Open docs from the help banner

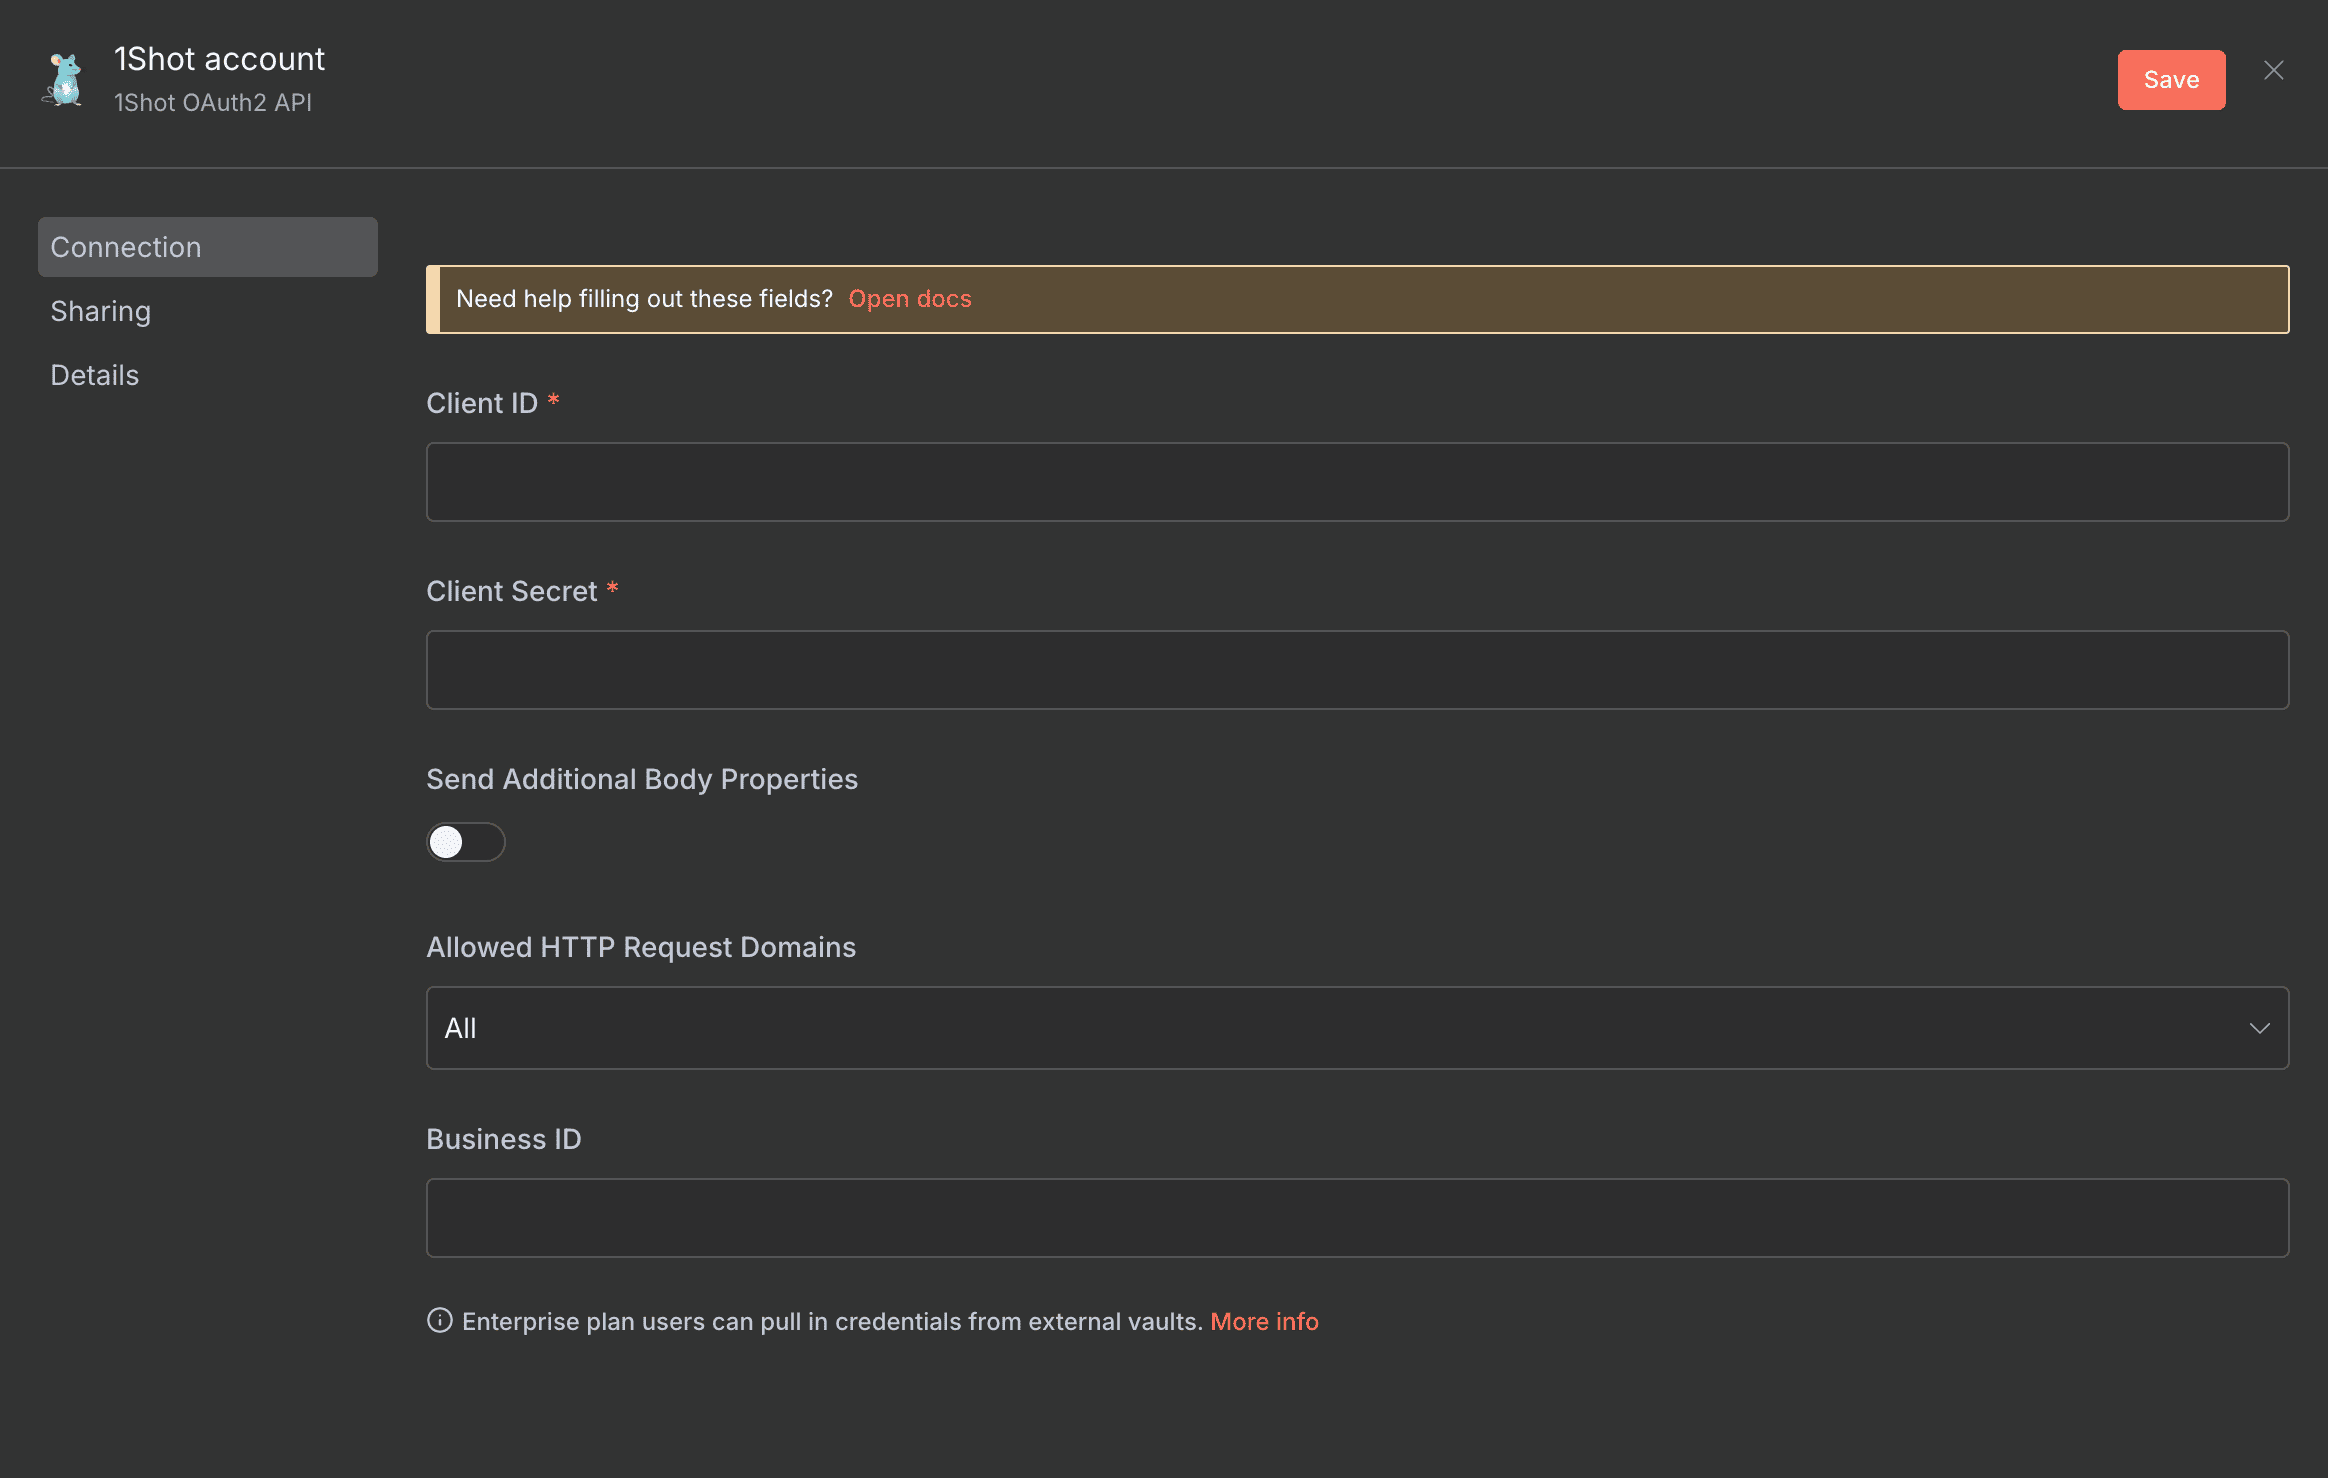tap(909, 298)
